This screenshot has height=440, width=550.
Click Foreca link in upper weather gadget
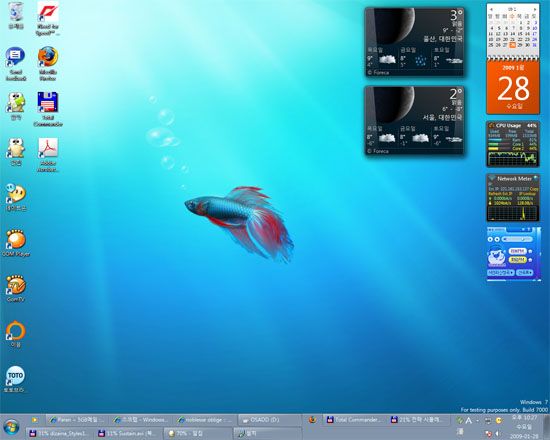[x=378, y=73]
